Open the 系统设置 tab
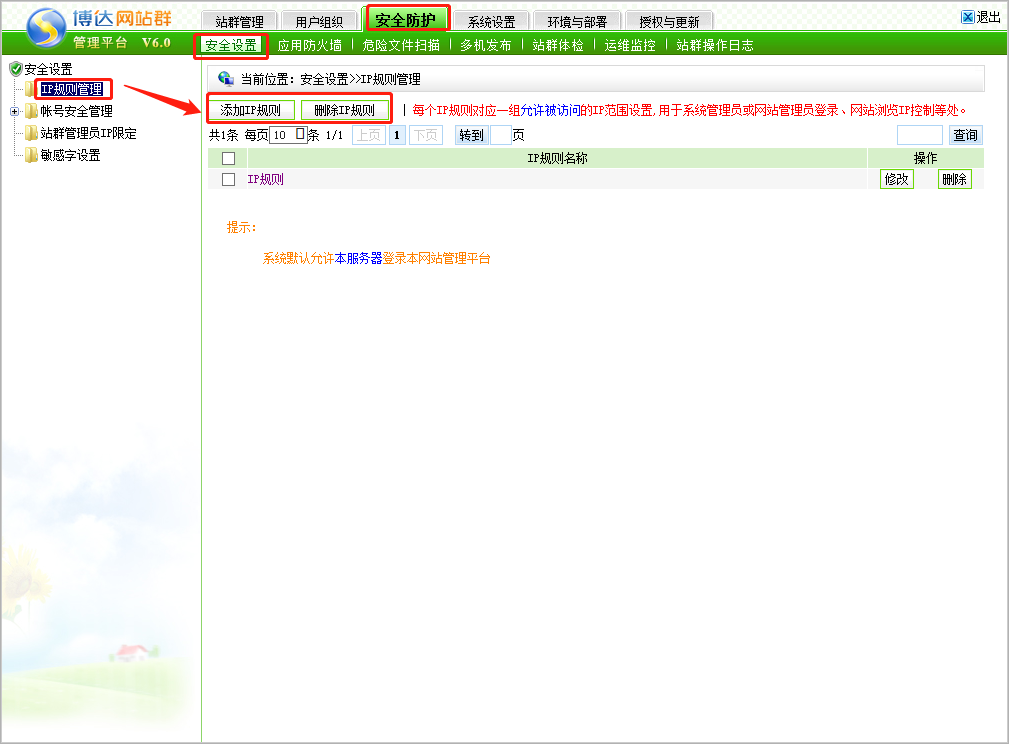This screenshot has width=1009, height=744. [x=491, y=22]
